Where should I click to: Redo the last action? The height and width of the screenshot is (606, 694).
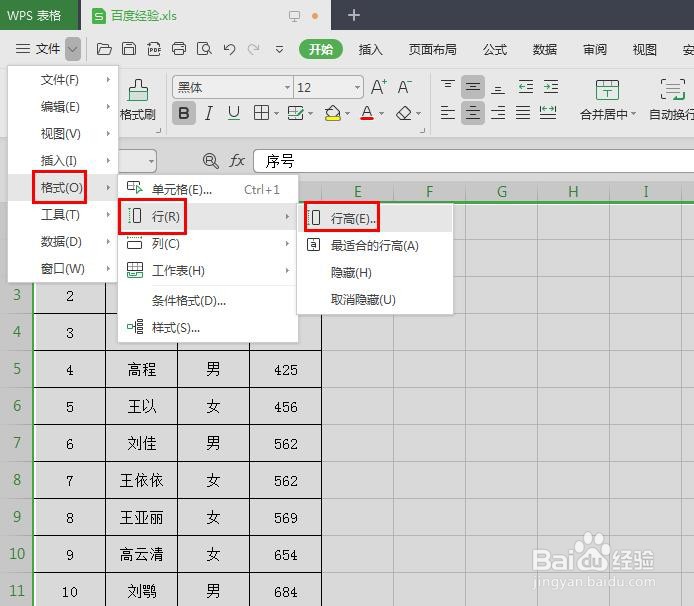(254, 49)
